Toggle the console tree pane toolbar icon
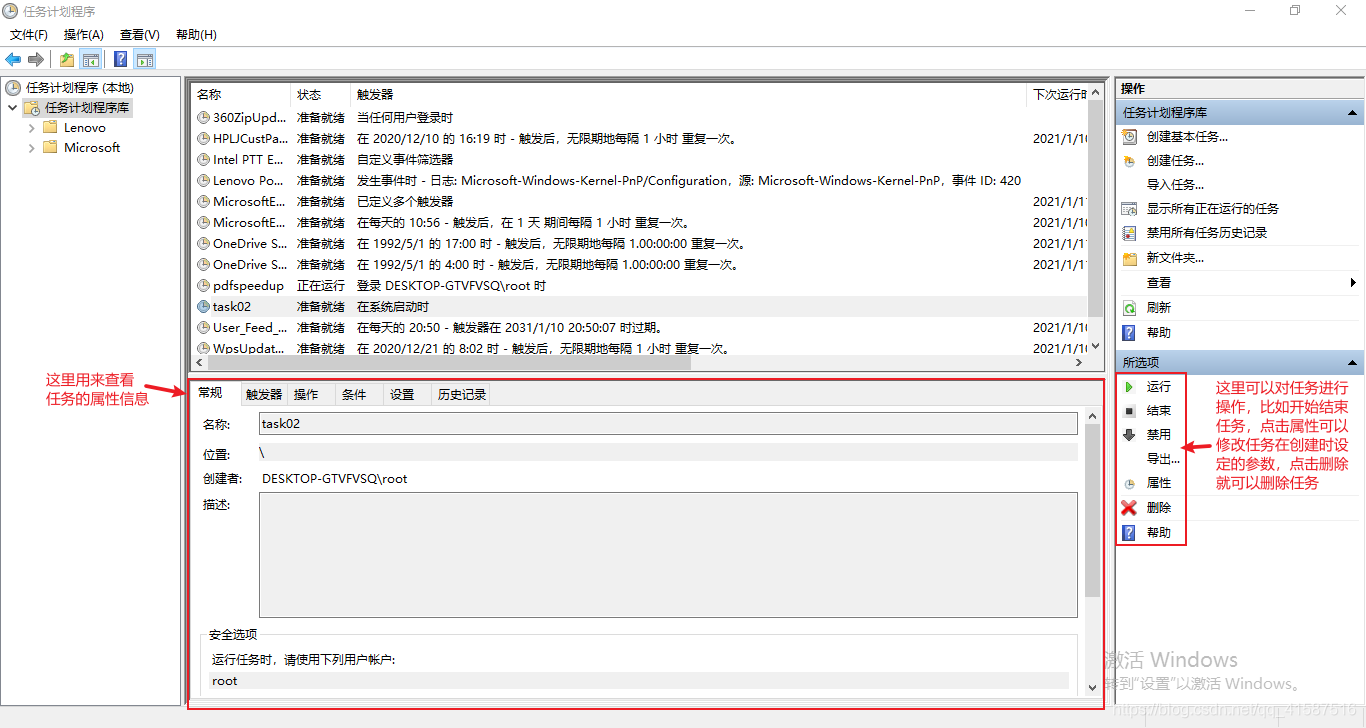 [91, 59]
